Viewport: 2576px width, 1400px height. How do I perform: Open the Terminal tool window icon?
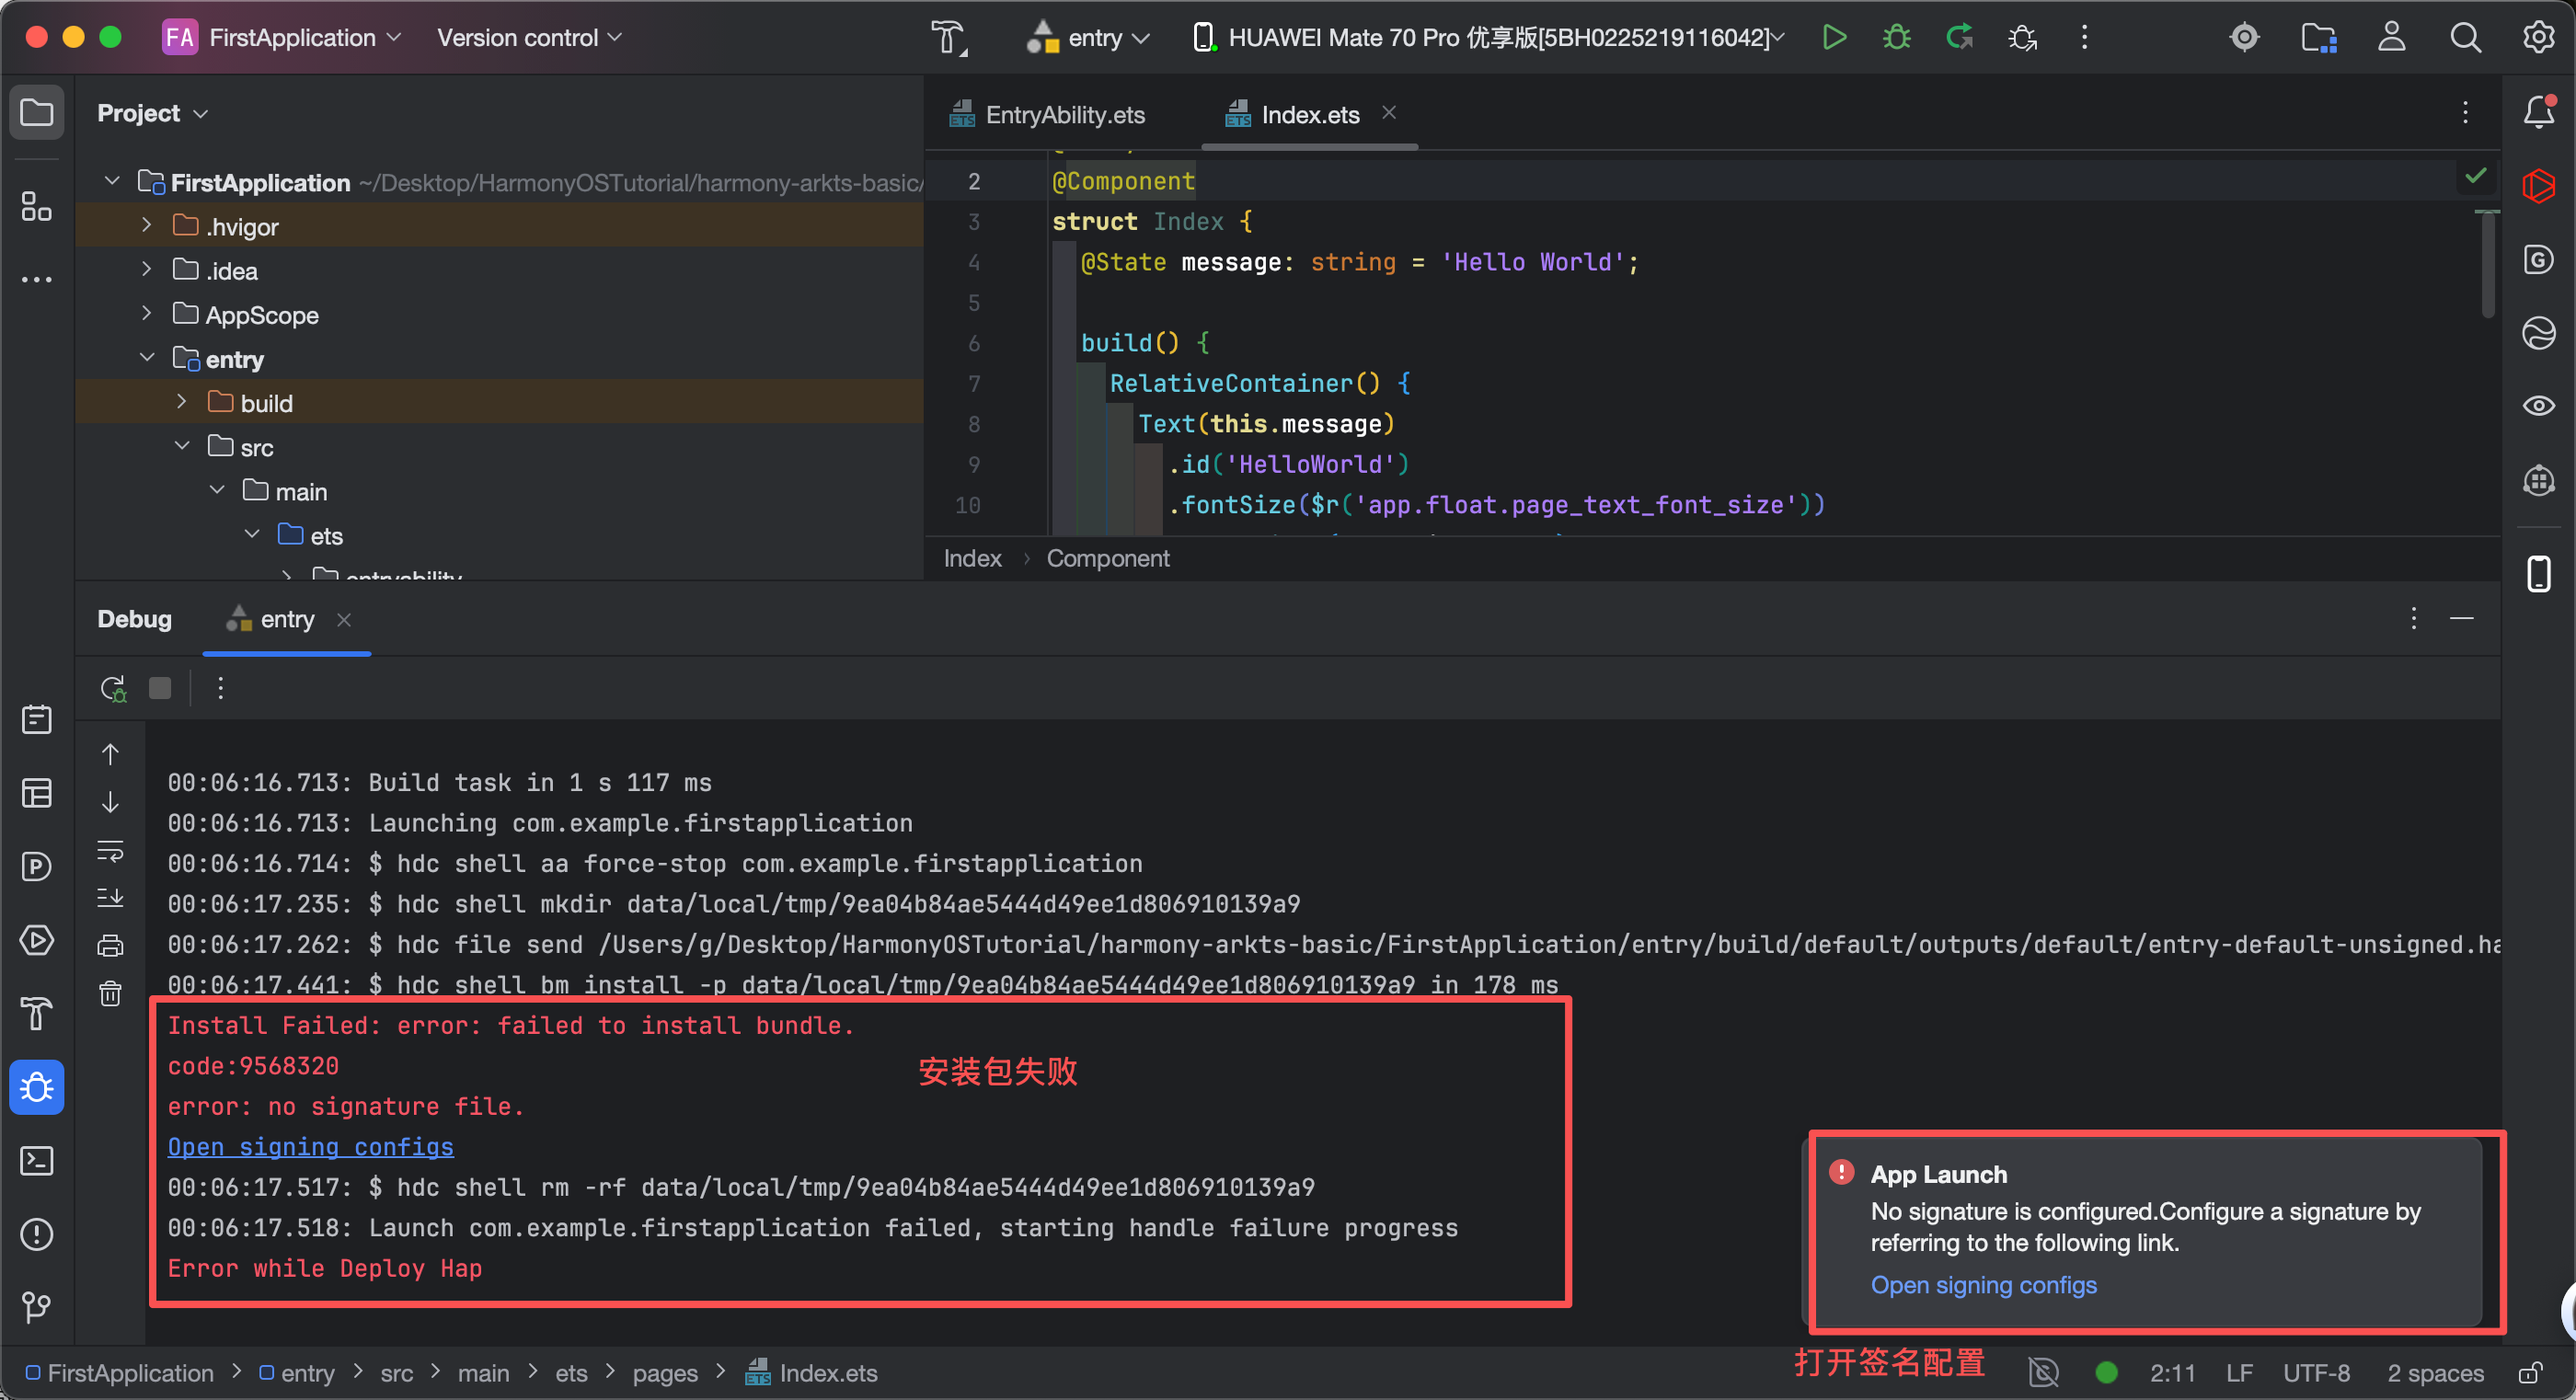click(x=37, y=1160)
